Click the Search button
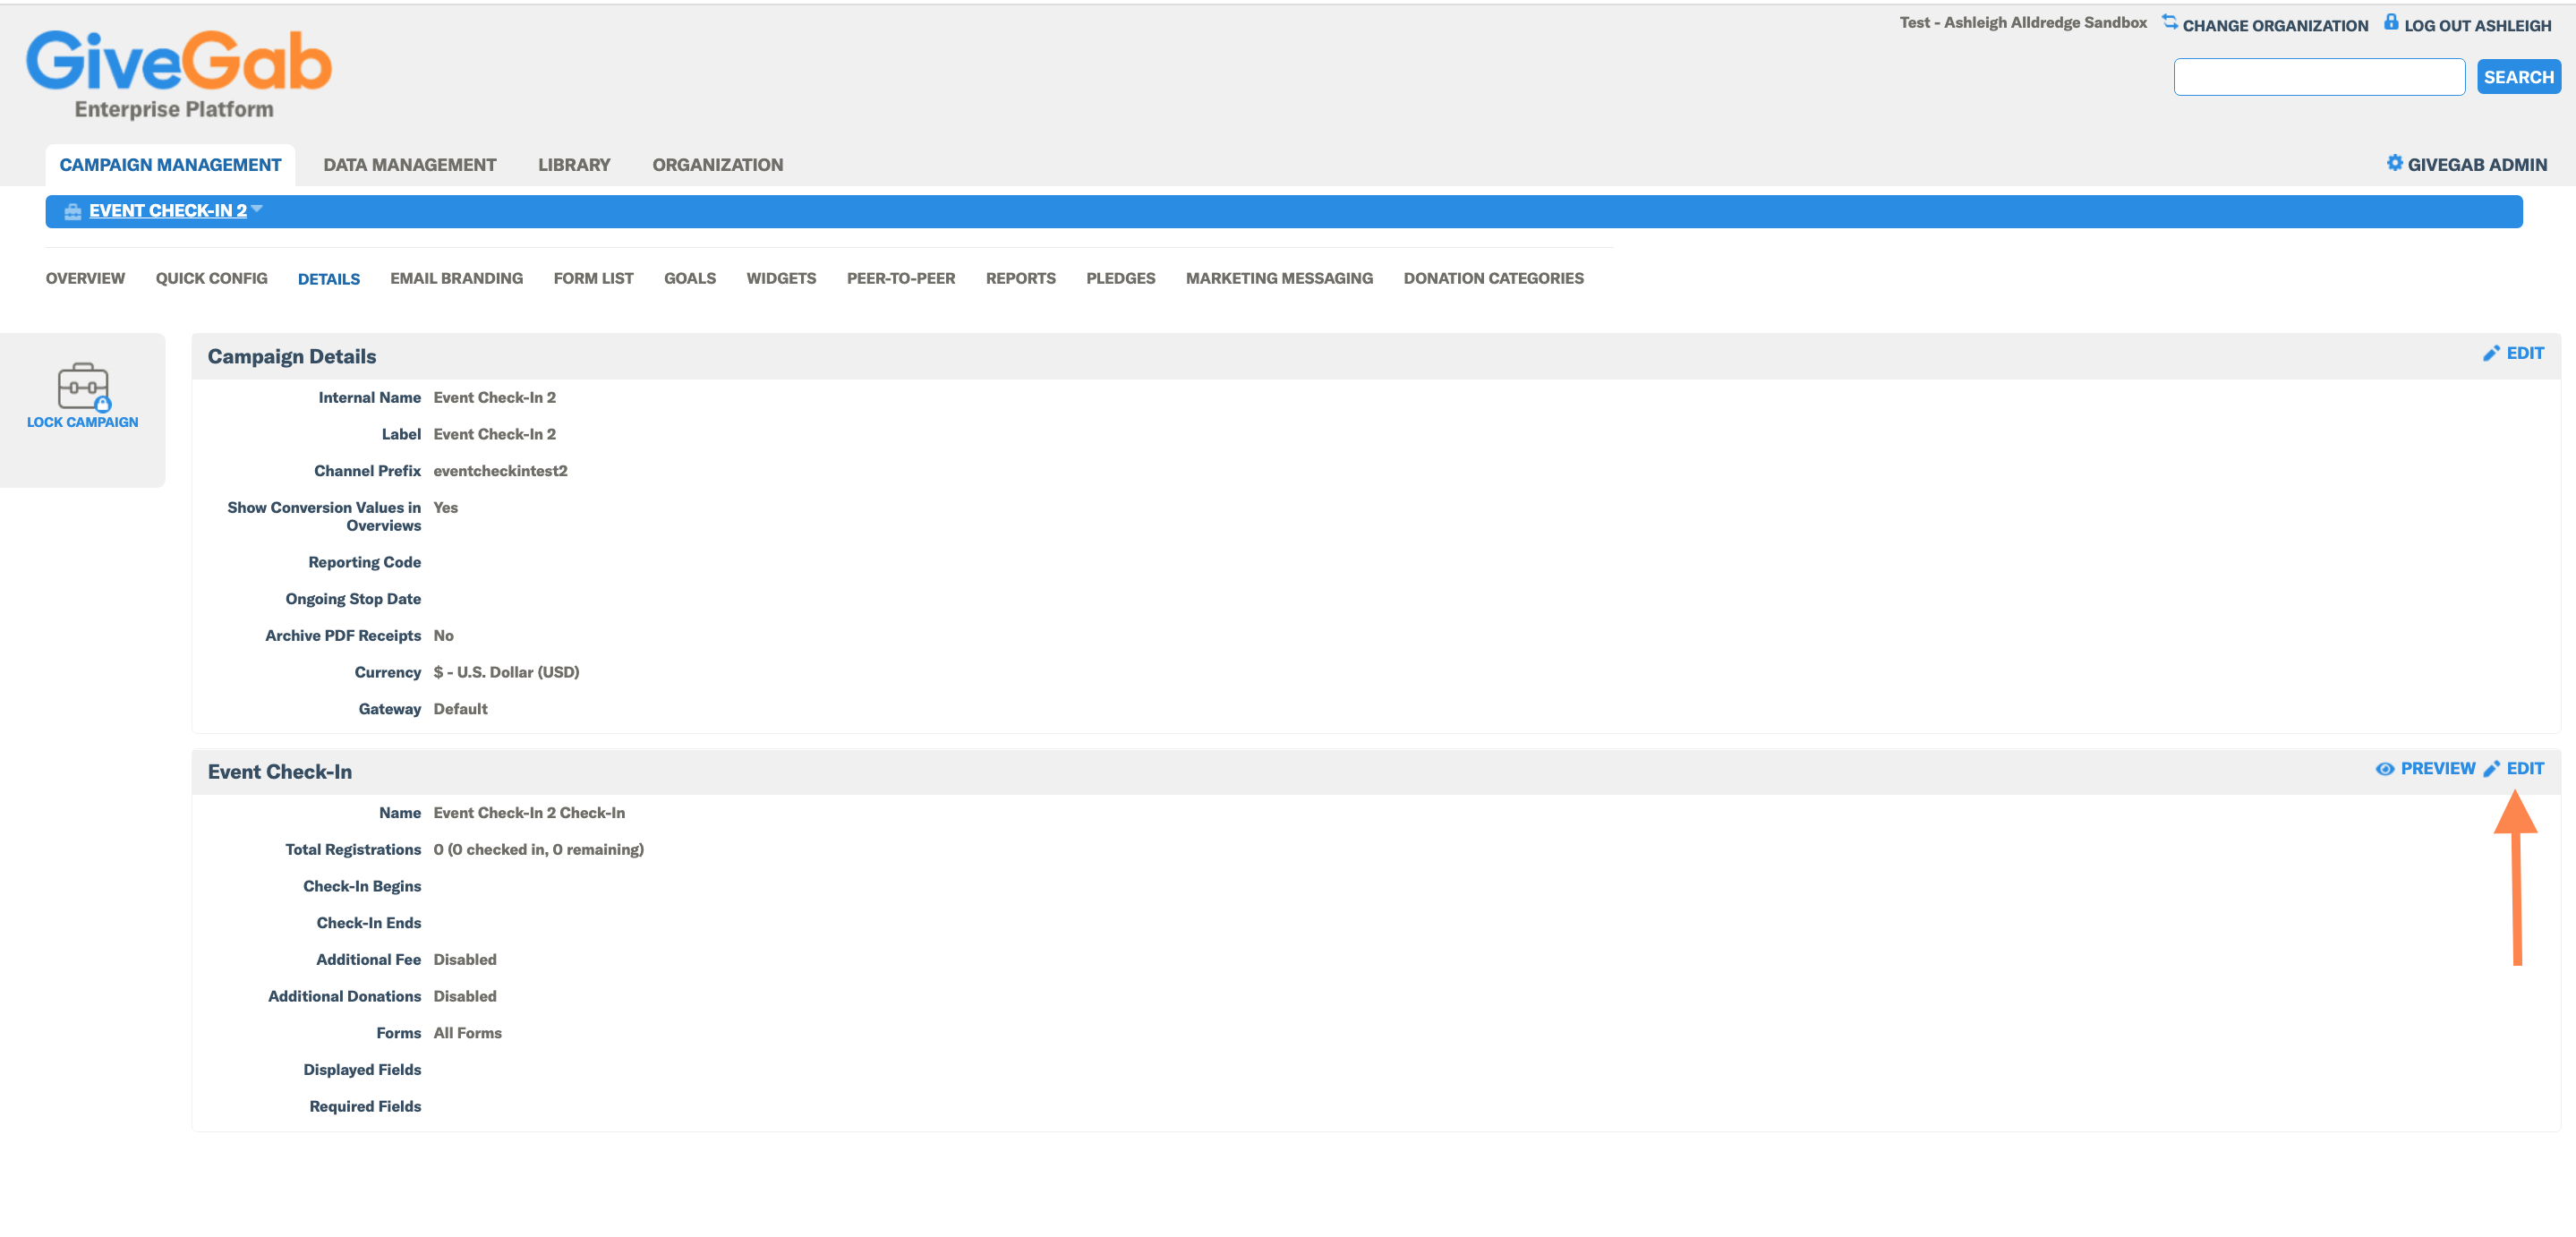This screenshot has height=1237, width=2576. [2519, 77]
